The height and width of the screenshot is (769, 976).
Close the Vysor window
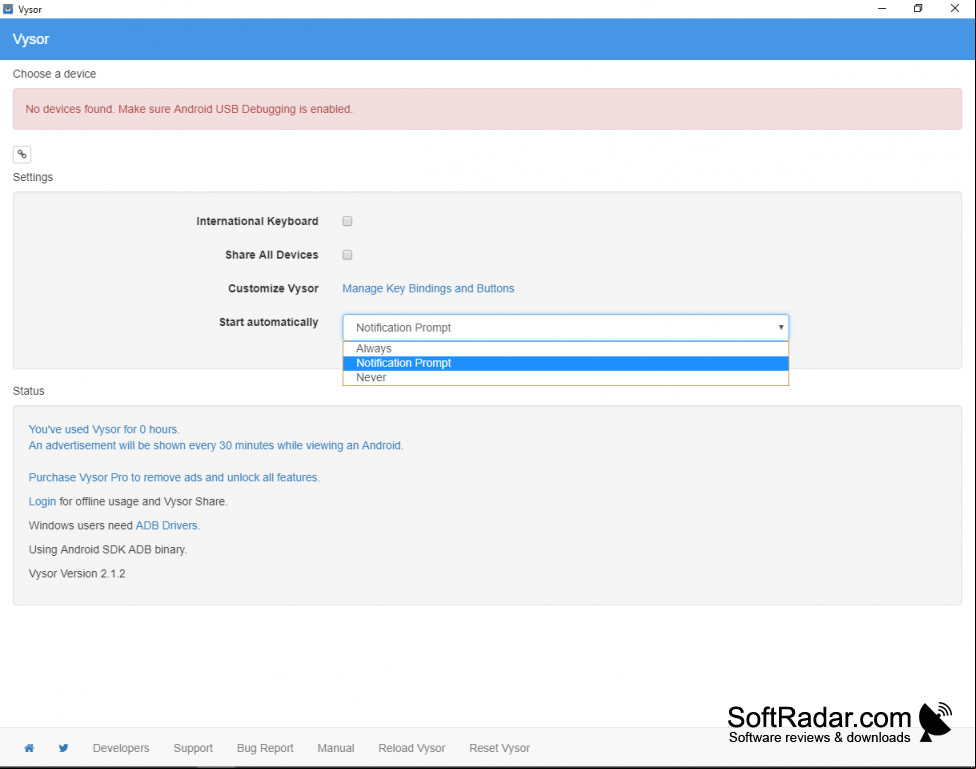[x=954, y=9]
